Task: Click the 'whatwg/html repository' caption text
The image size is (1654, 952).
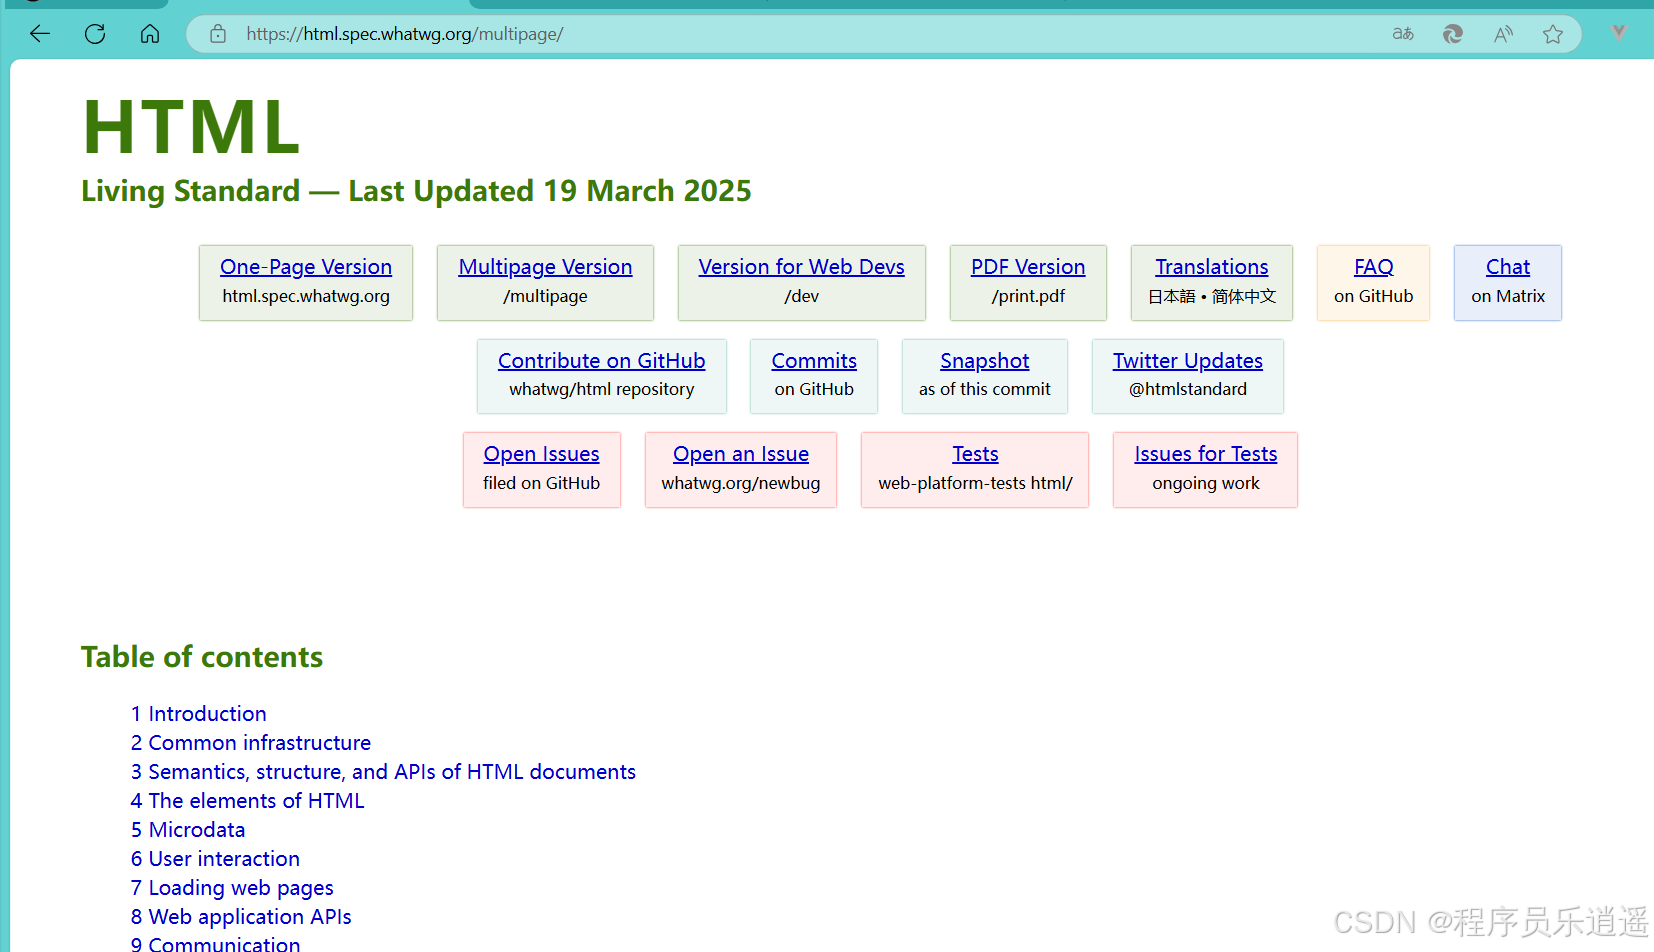Action: click(602, 389)
